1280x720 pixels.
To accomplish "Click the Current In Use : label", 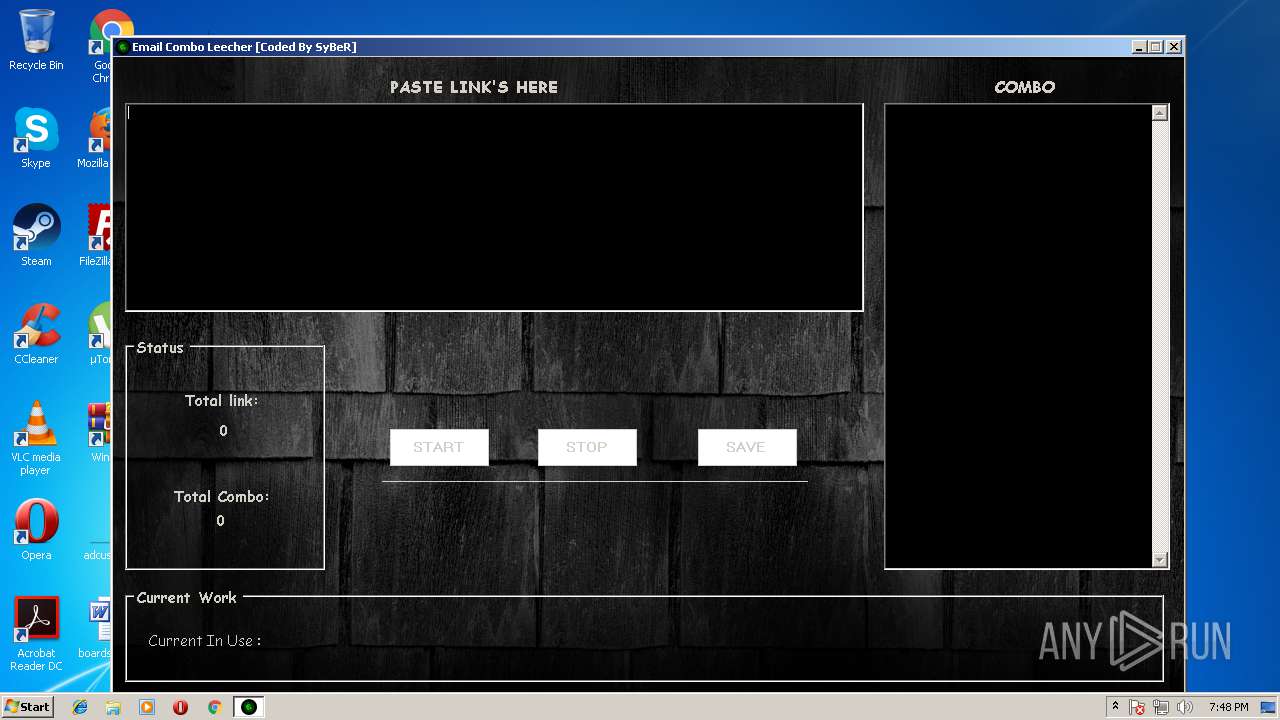I will tap(205, 641).
